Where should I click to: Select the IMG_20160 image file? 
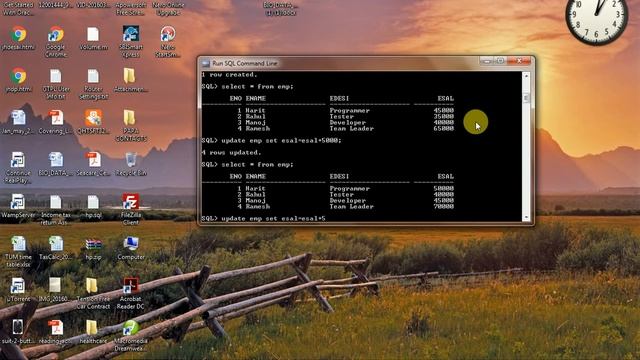pyautogui.click(x=55, y=285)
